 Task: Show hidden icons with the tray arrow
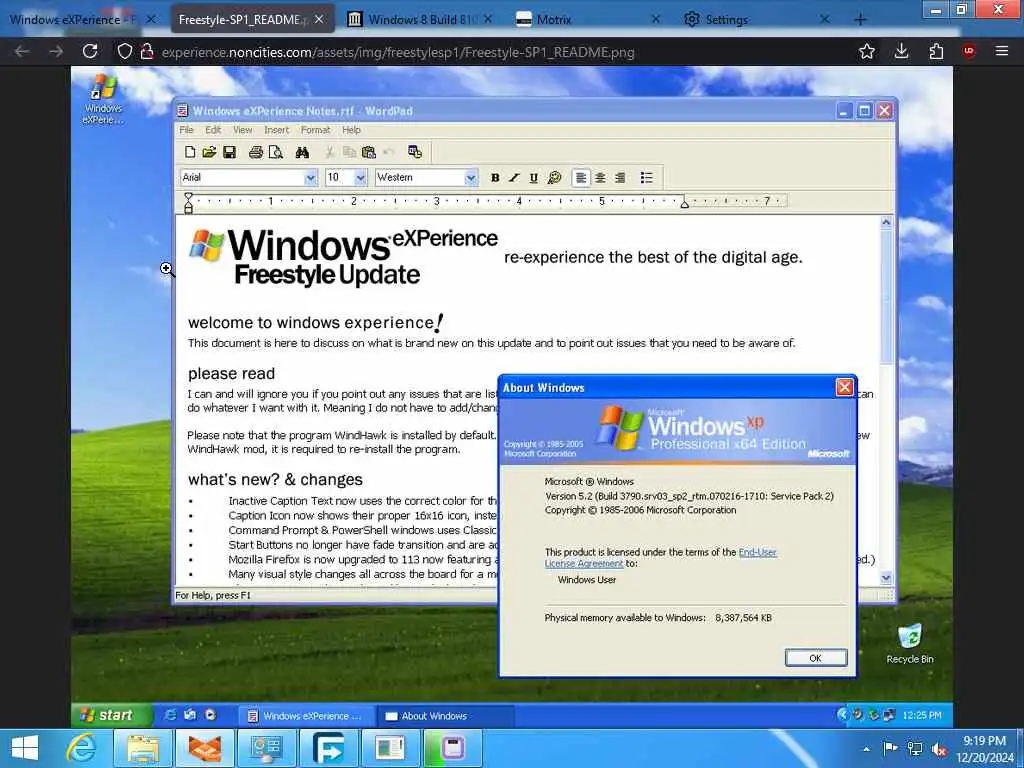866,750
